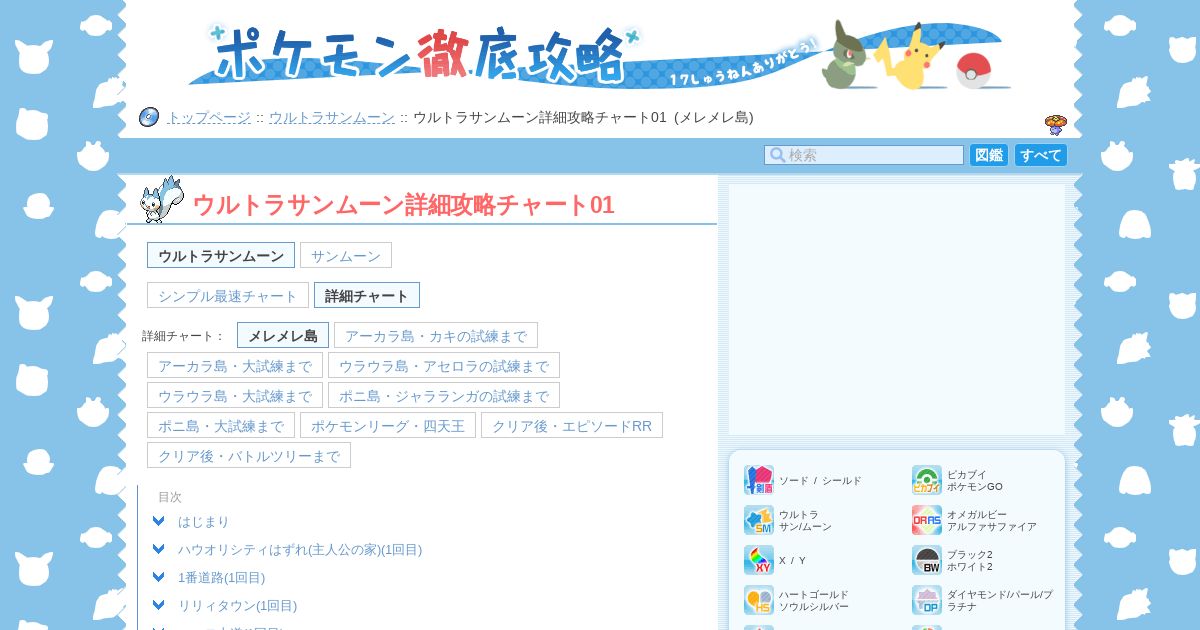Open the ソード/シールド game icon
This screenshot has height=630, width=1200.
pos(759,480)
